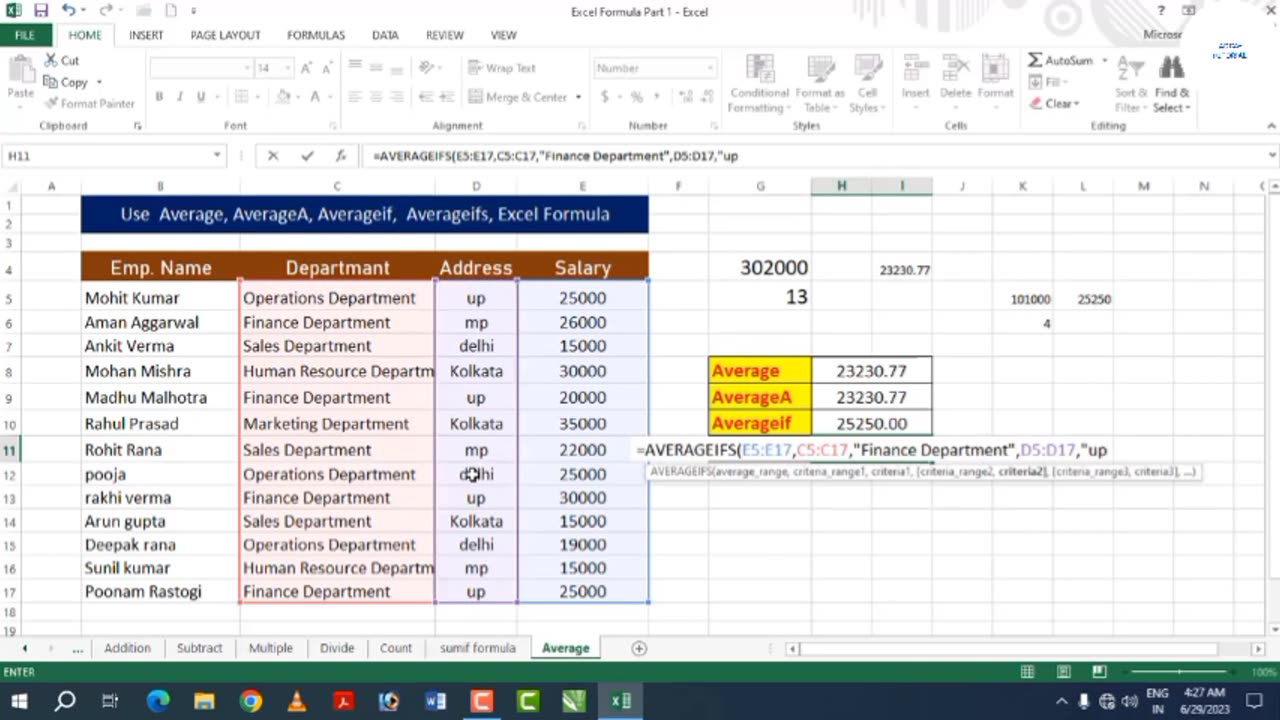1280x720 pixels.
Task: Open the Addition sheet tab
Action: [x=127, y=648]
